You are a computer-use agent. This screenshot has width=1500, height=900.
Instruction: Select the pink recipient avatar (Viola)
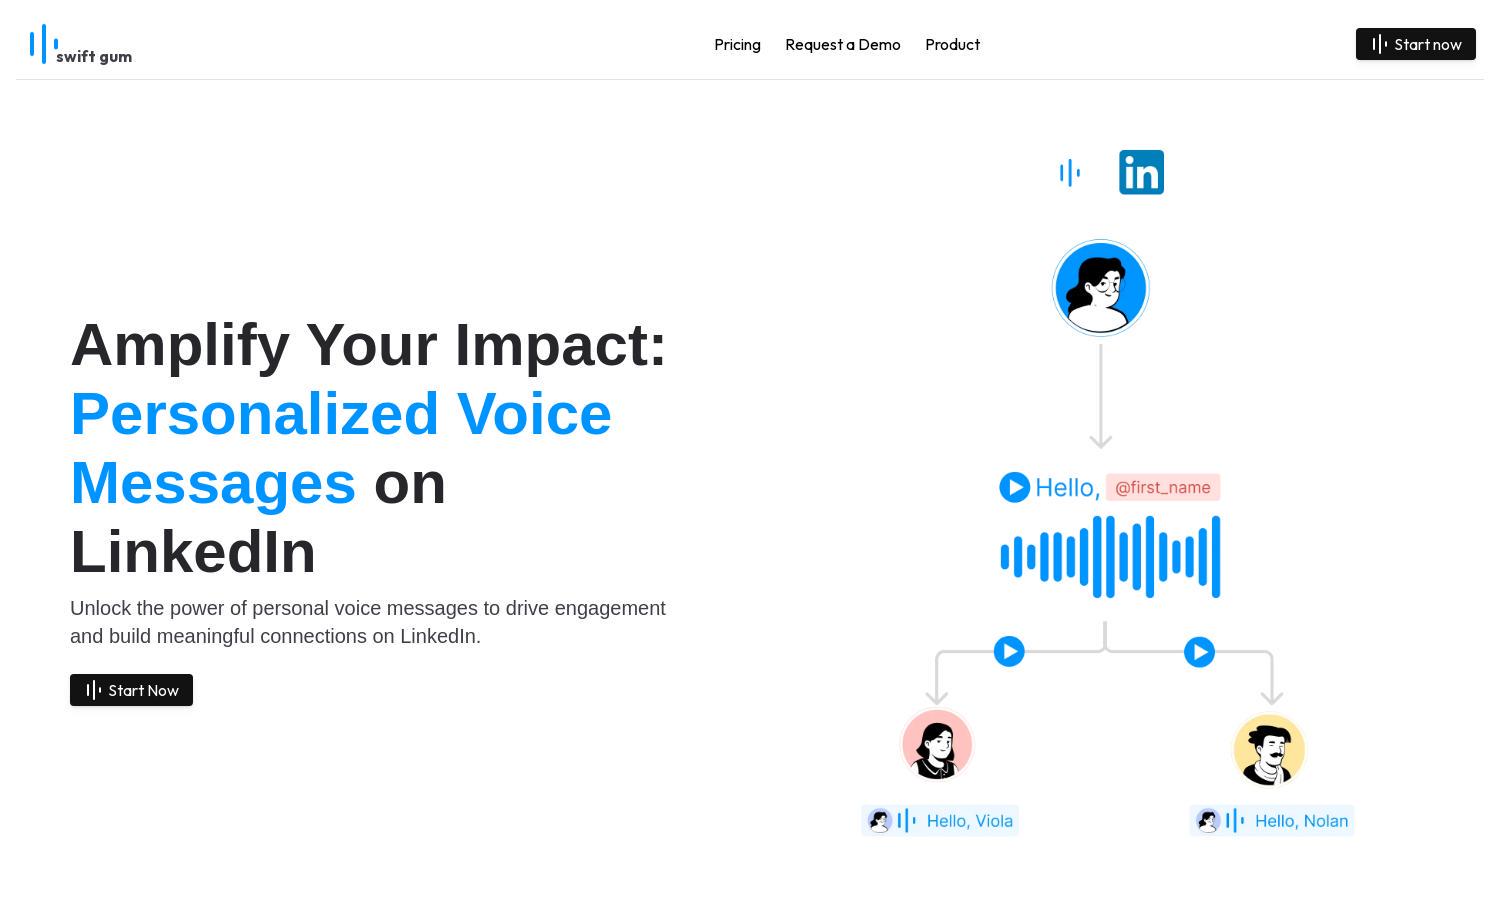tap(937, 744)
